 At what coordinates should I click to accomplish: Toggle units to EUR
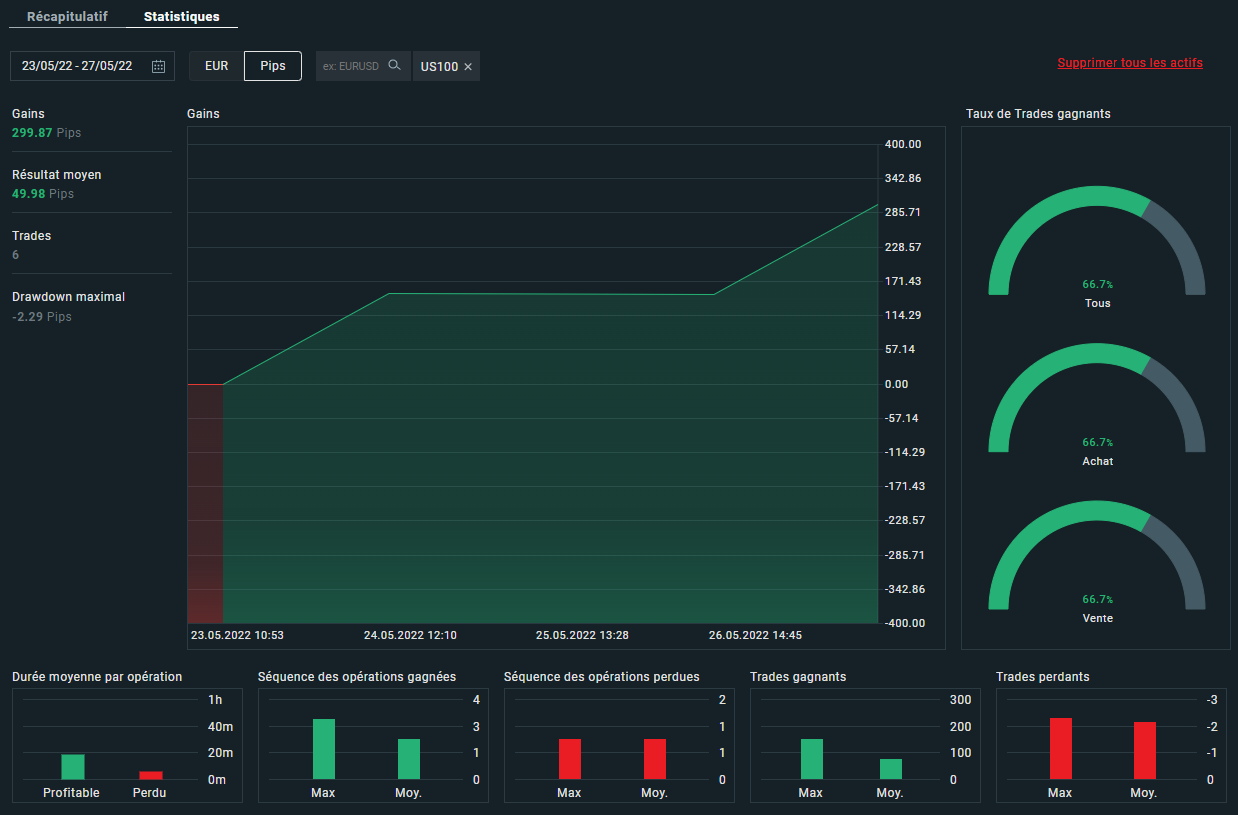click(x=216, y=66)
